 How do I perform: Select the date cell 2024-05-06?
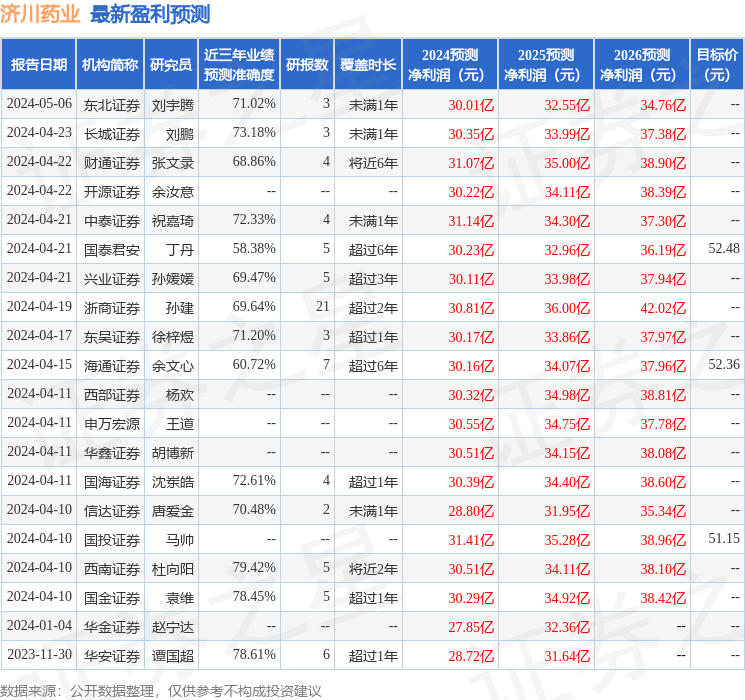pos(39,104)
